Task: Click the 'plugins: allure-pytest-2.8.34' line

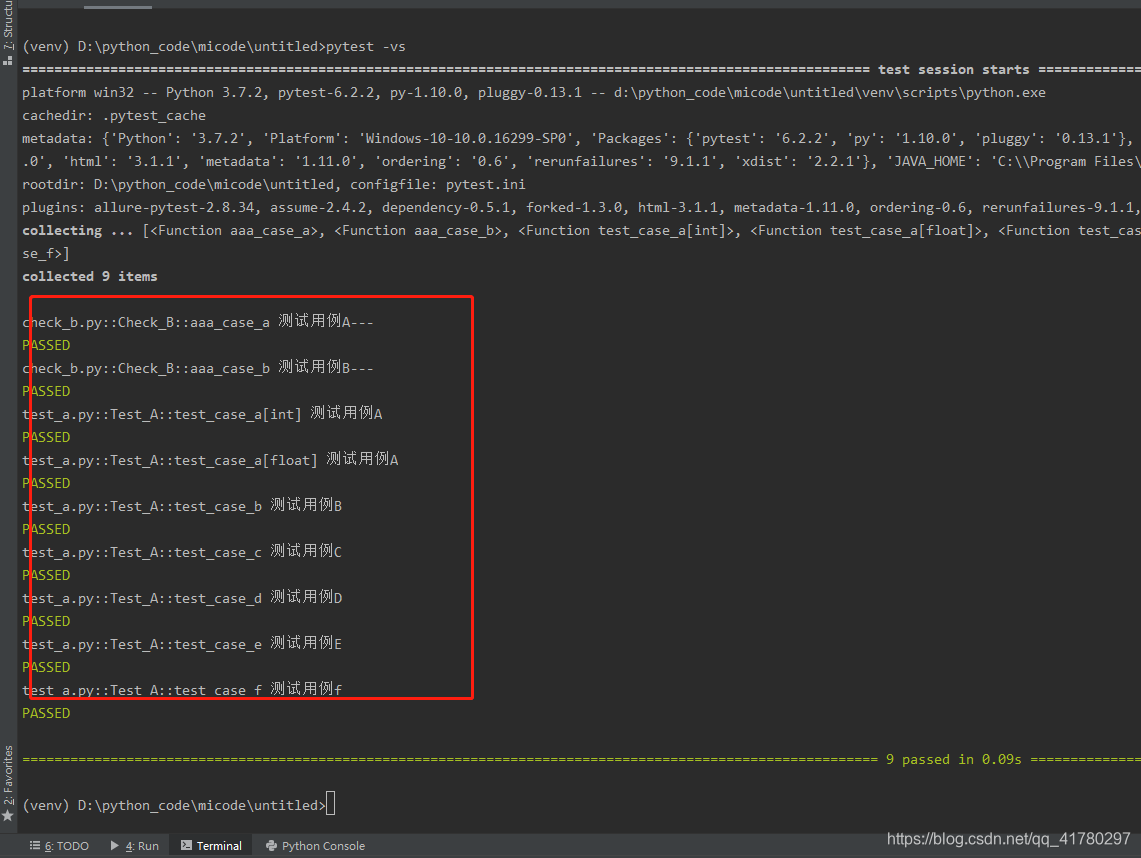Action: click(x=581, y=207)
